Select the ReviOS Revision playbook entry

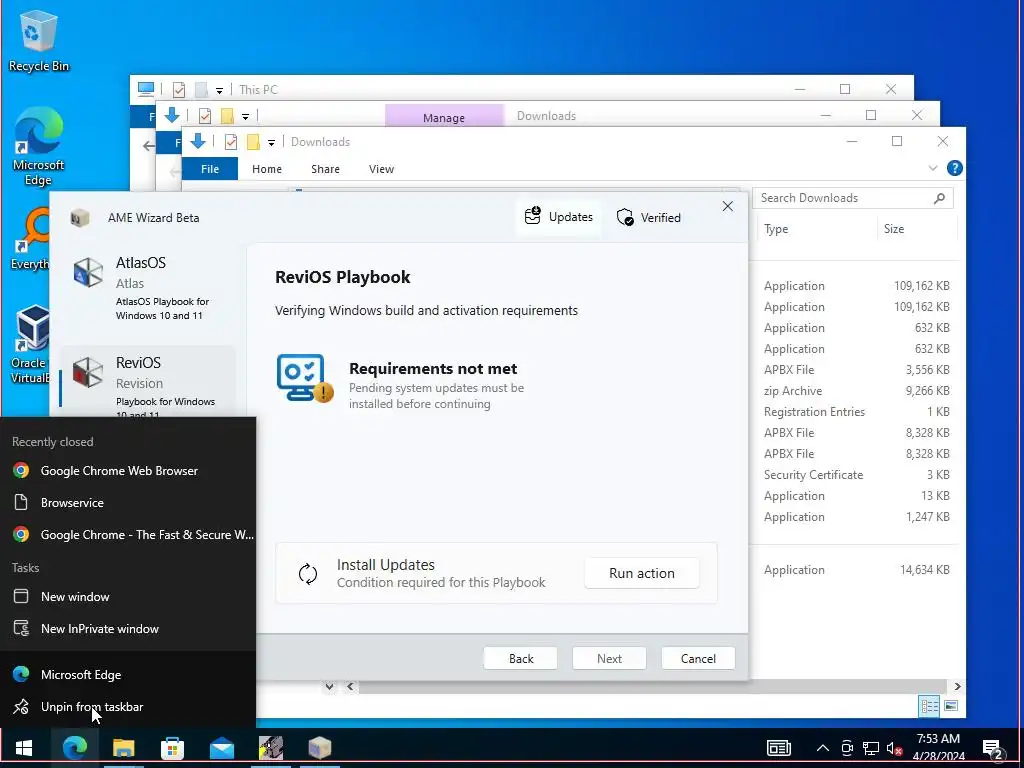[148, 382]
